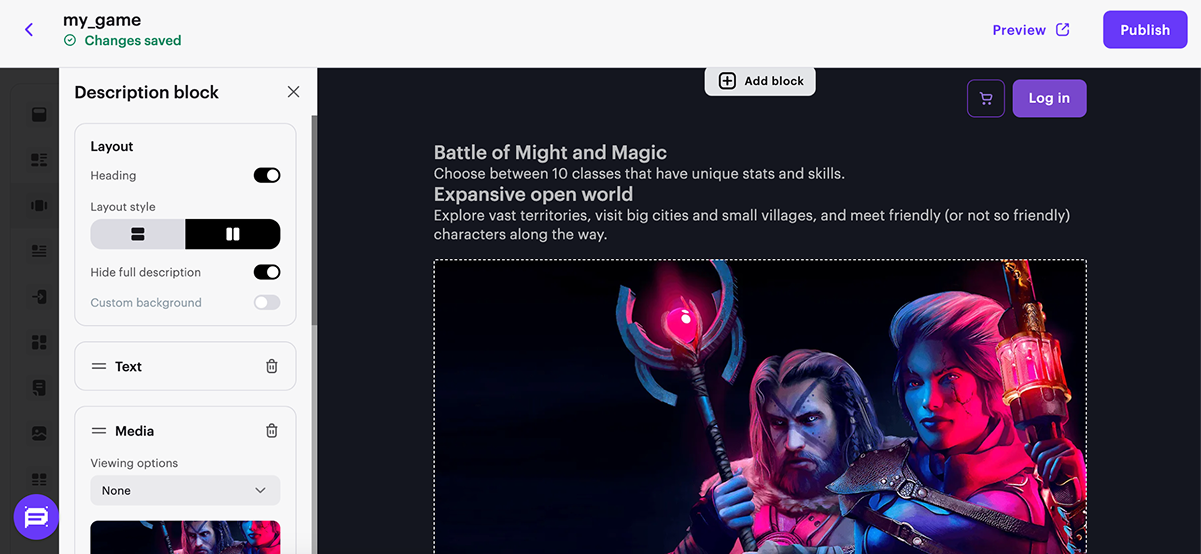Open the shopping cart icon in preview

[x=986, y=98]
